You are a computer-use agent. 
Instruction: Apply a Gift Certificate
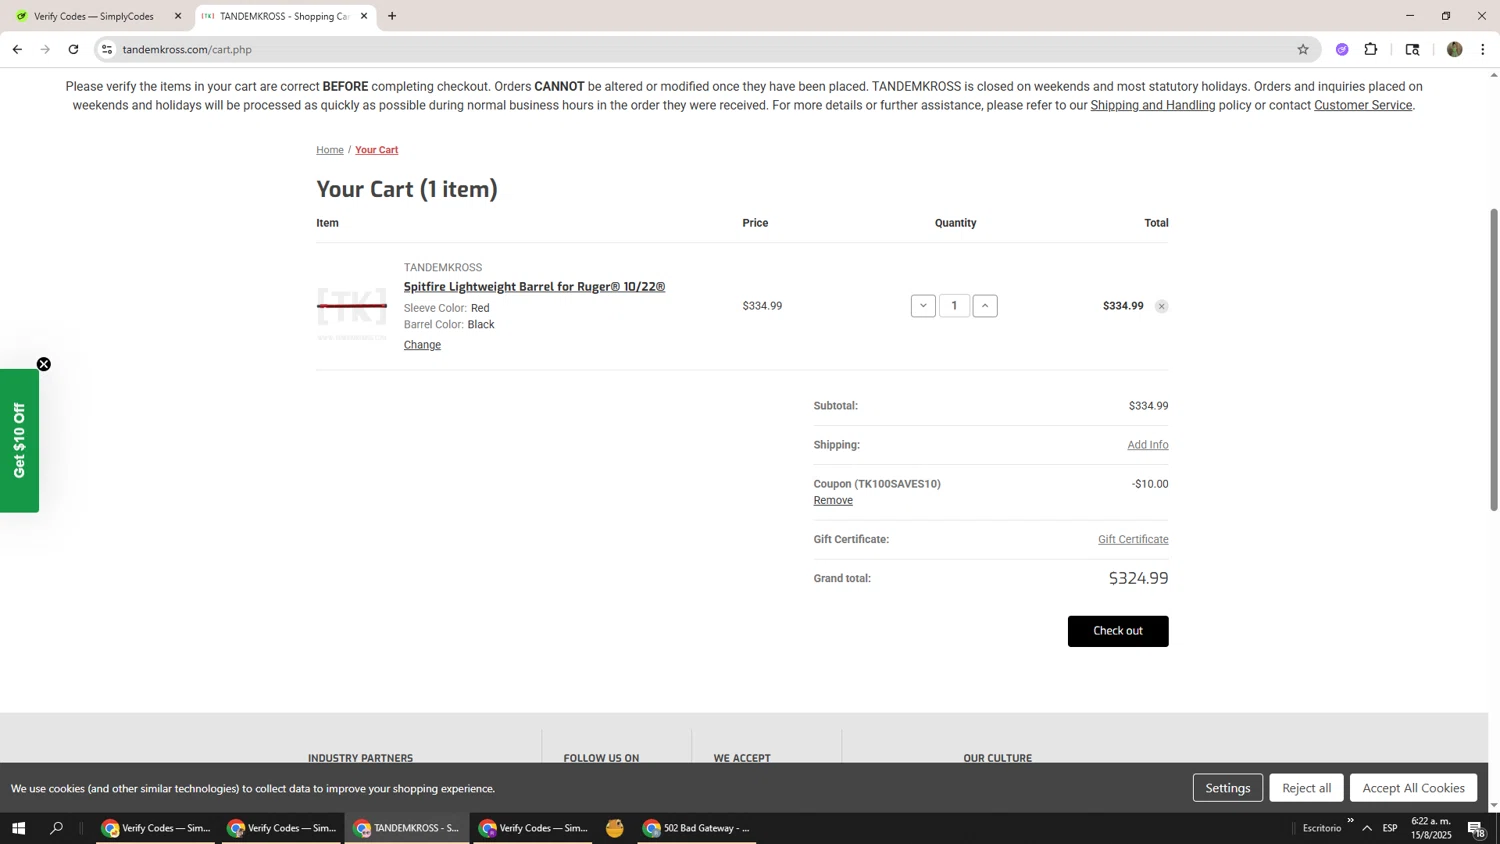point(1133,539)
